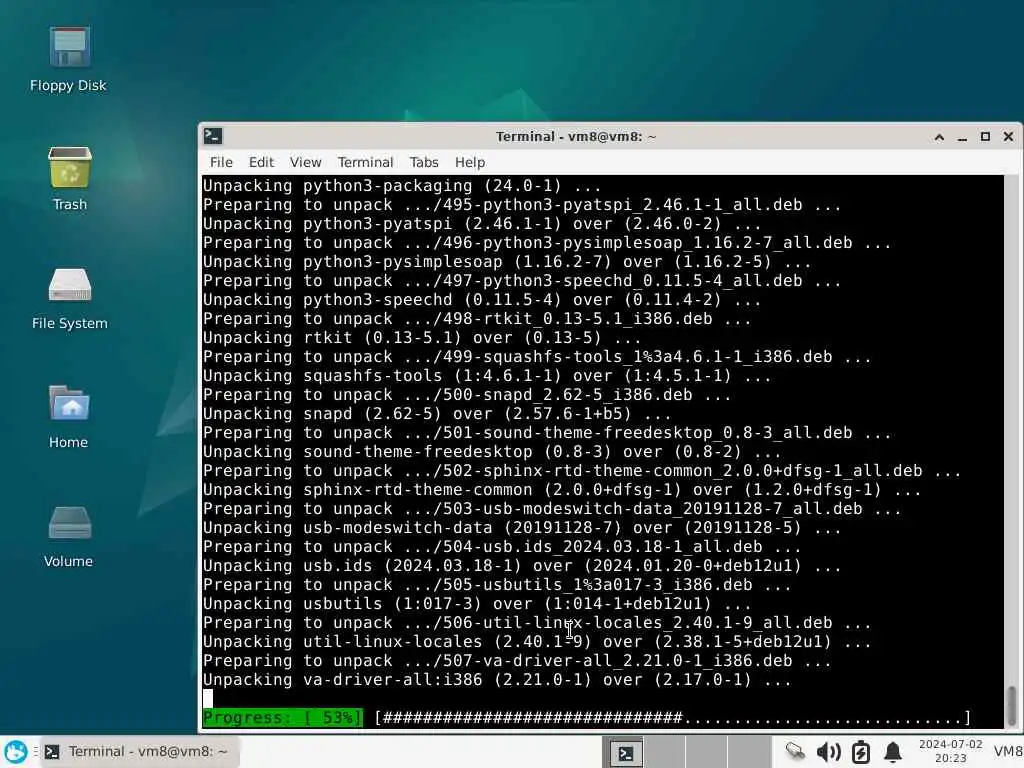This screenshot has height=768, width=1024.
Task: Click the terminal icon in the window title bar
Action: pyautogui.click(x=213, y=136)
